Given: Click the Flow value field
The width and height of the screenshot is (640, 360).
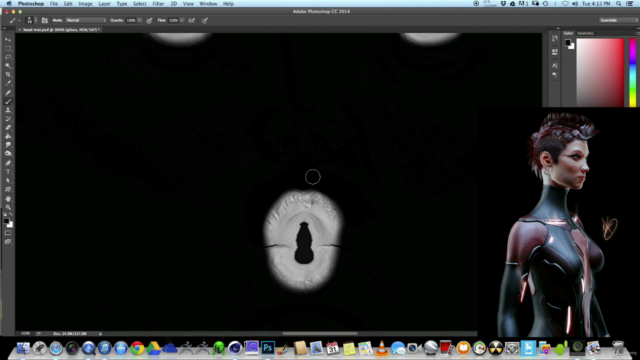Looking at the screenshot, I should click(x=173, y=20).
